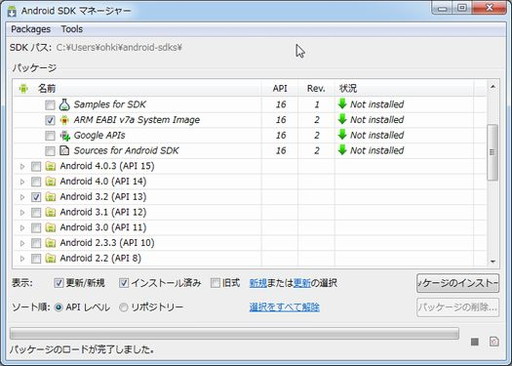
Task: Click the パッケージのインストール button
Action: pyautogui.click(x=458, y=283)
